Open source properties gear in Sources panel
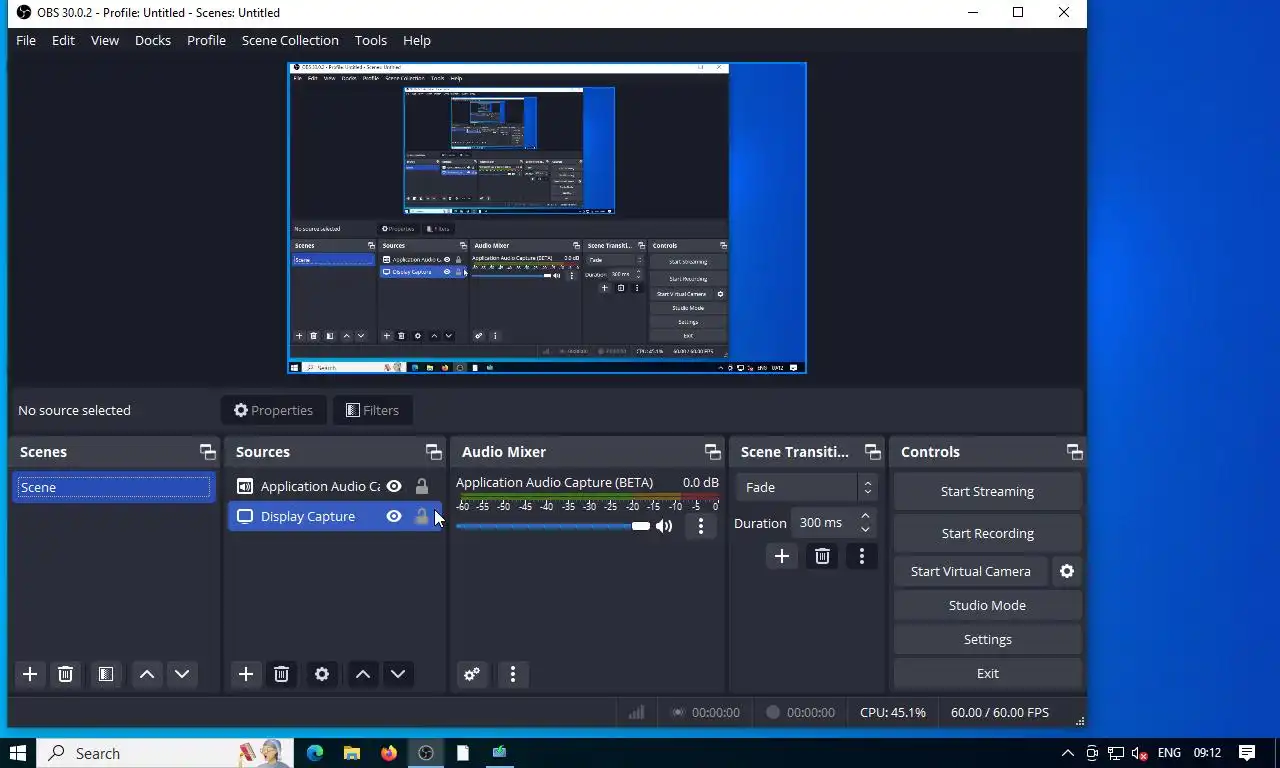This screenshot has height=768, width=1280. 322,674
